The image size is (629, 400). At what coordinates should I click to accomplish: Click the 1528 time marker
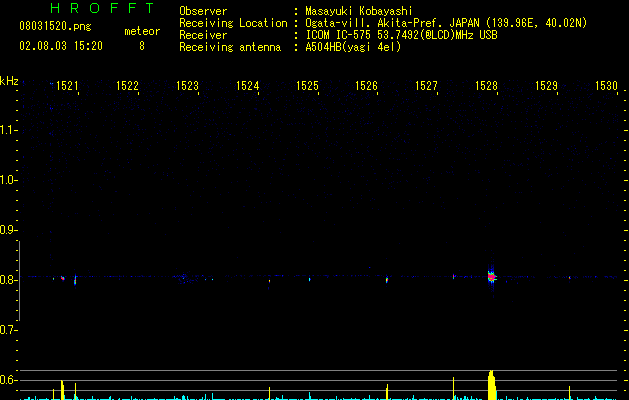click(x=486, y=86)
